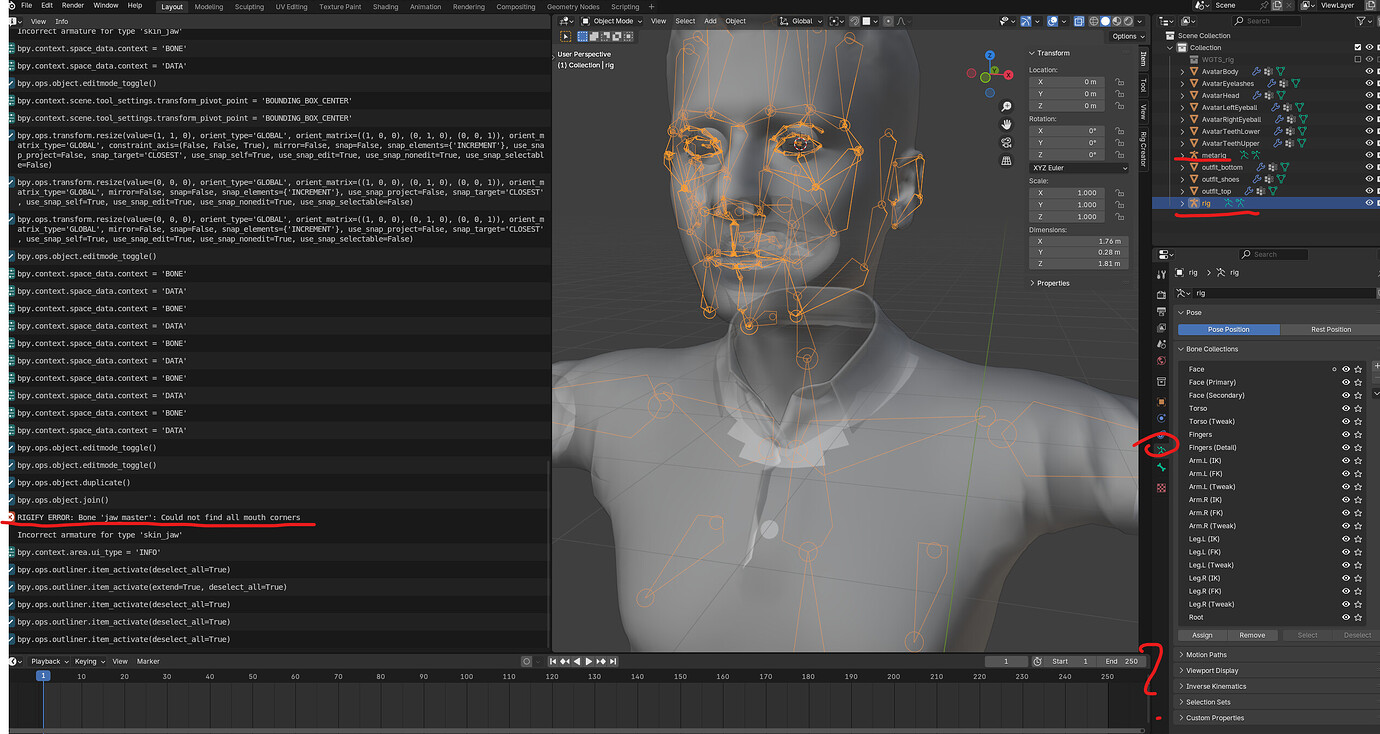Screen dimensions: 1380x734
Task: Open the Rig Creator sidebar tab
Action: (x=1143, y=148)
